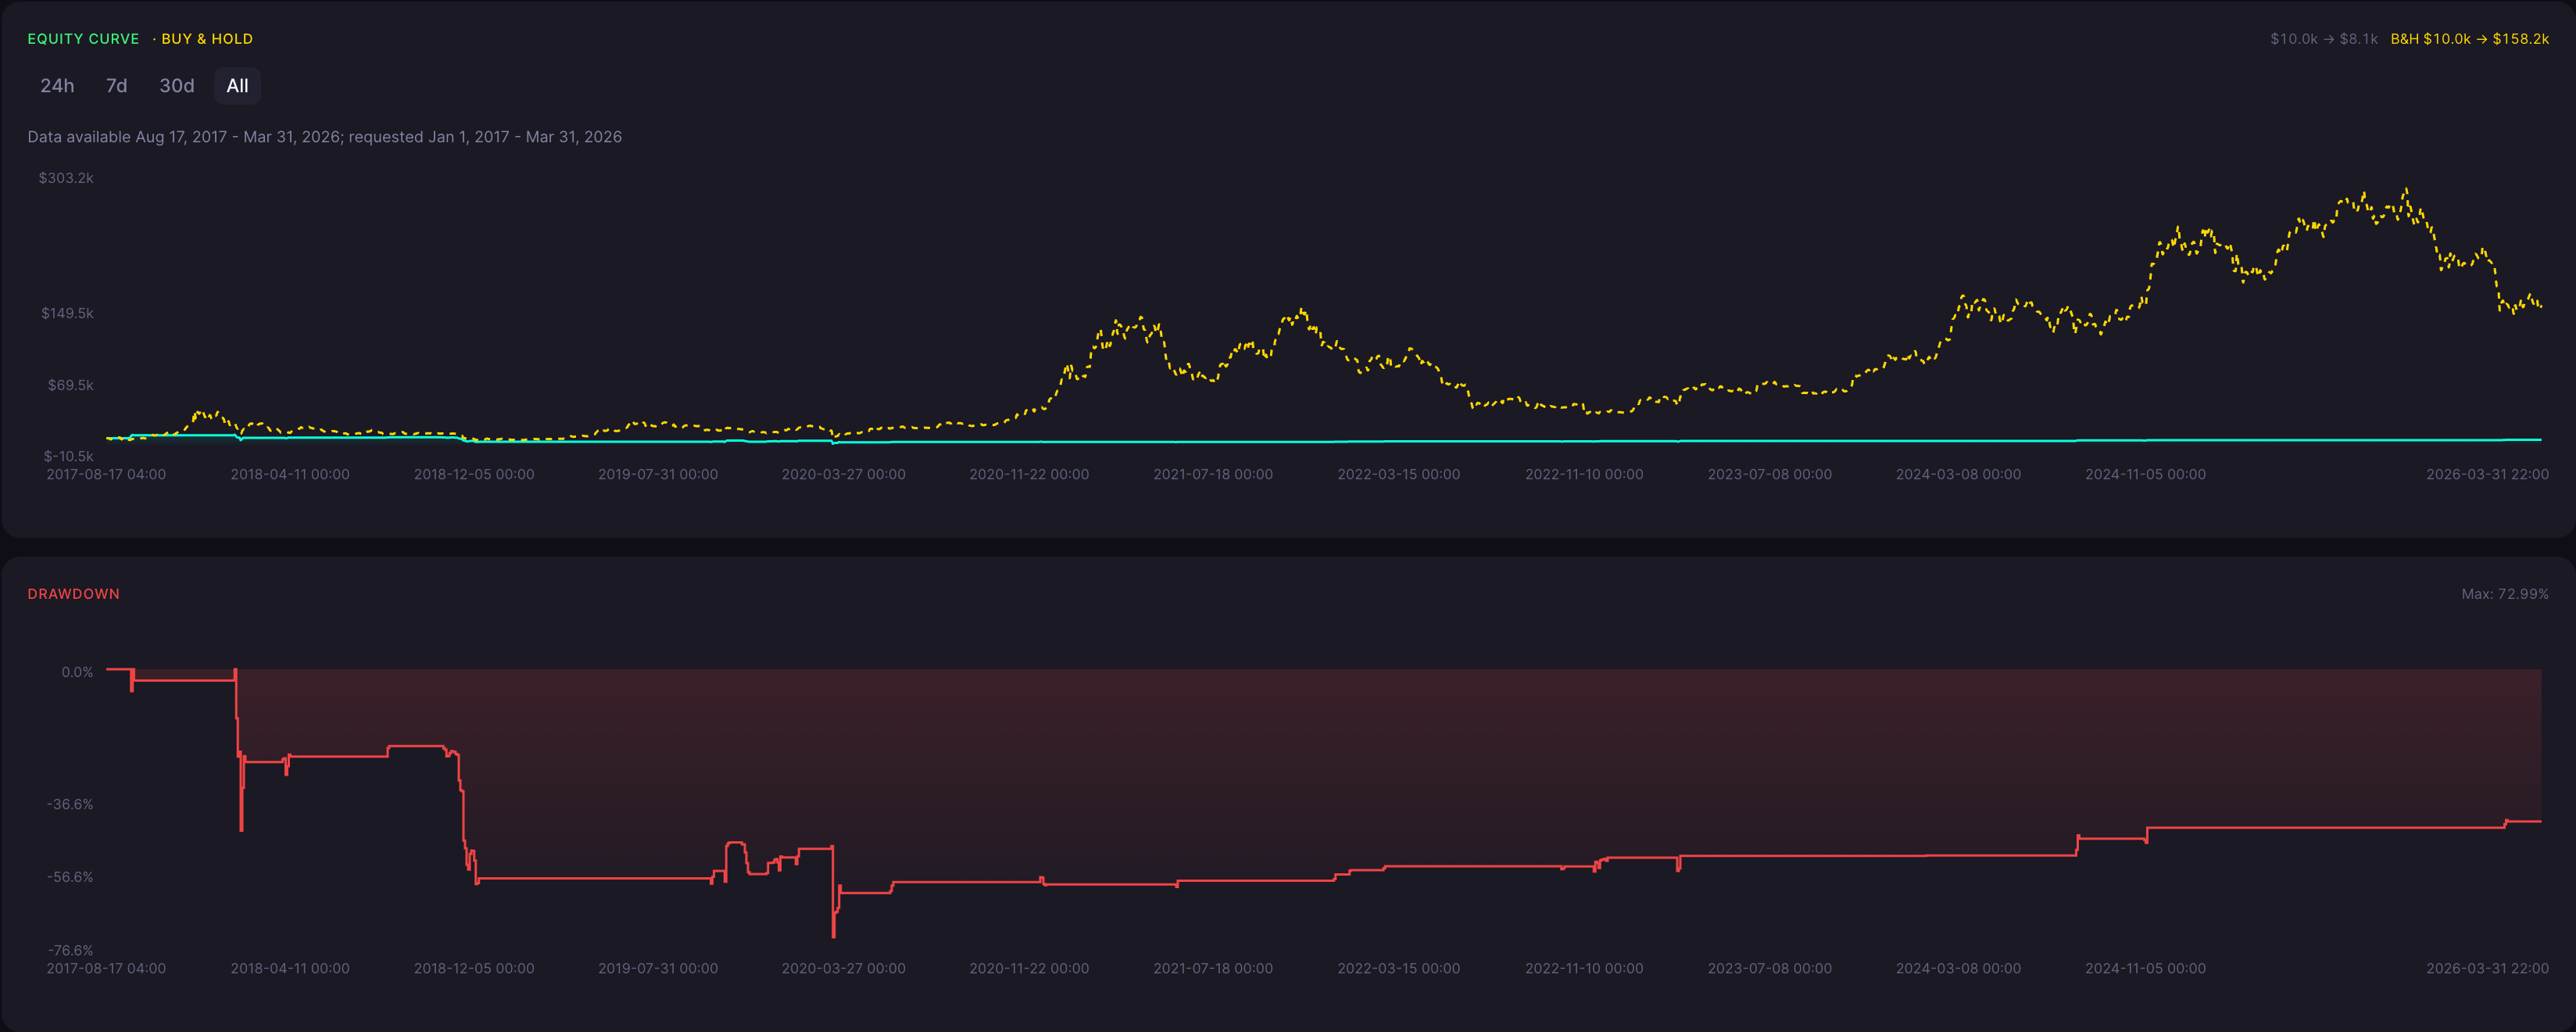Click the $69.5k y-axis label
Image resolution: width=2576 pixels, height=1032 pixels.
coord(70,385)
